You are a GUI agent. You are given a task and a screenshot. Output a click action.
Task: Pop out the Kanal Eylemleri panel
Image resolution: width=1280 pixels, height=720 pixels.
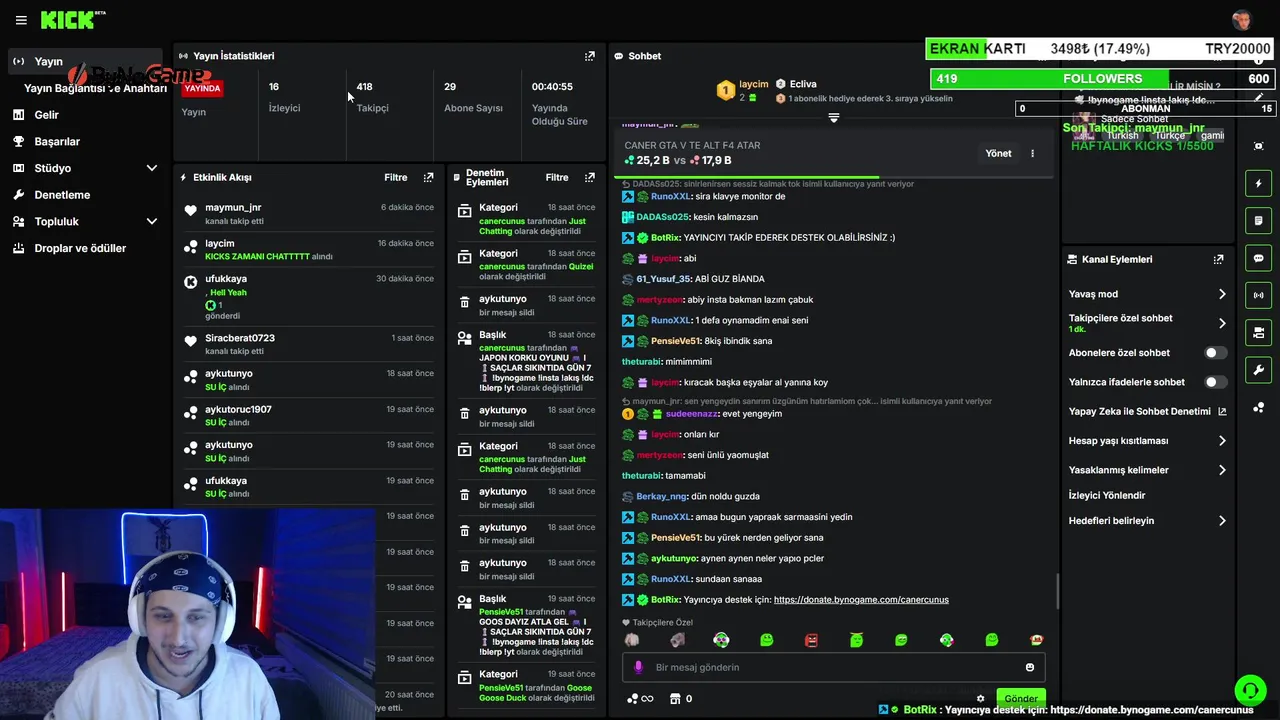tap(1218, 259)
